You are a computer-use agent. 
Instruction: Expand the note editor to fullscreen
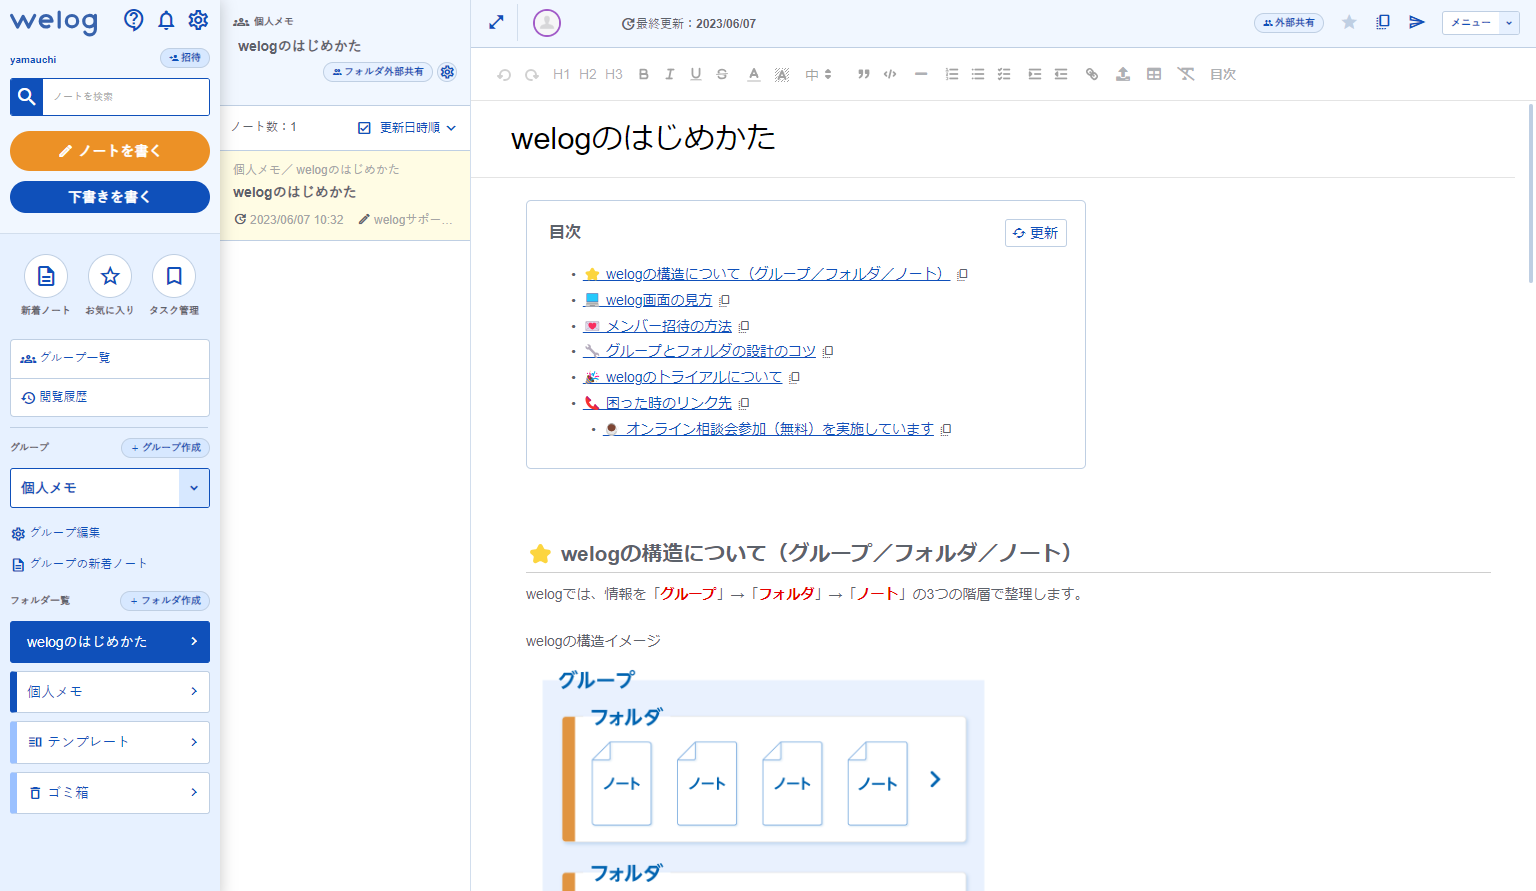pyautogui.click(x=496, y=22)
